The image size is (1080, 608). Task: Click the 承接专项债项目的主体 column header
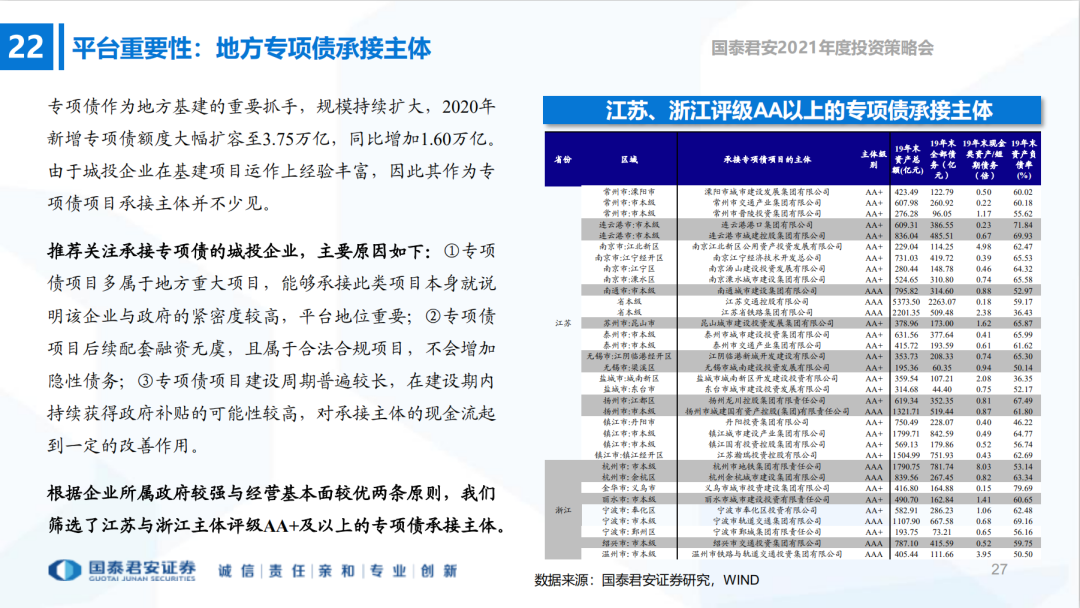[x=767, y=159]
